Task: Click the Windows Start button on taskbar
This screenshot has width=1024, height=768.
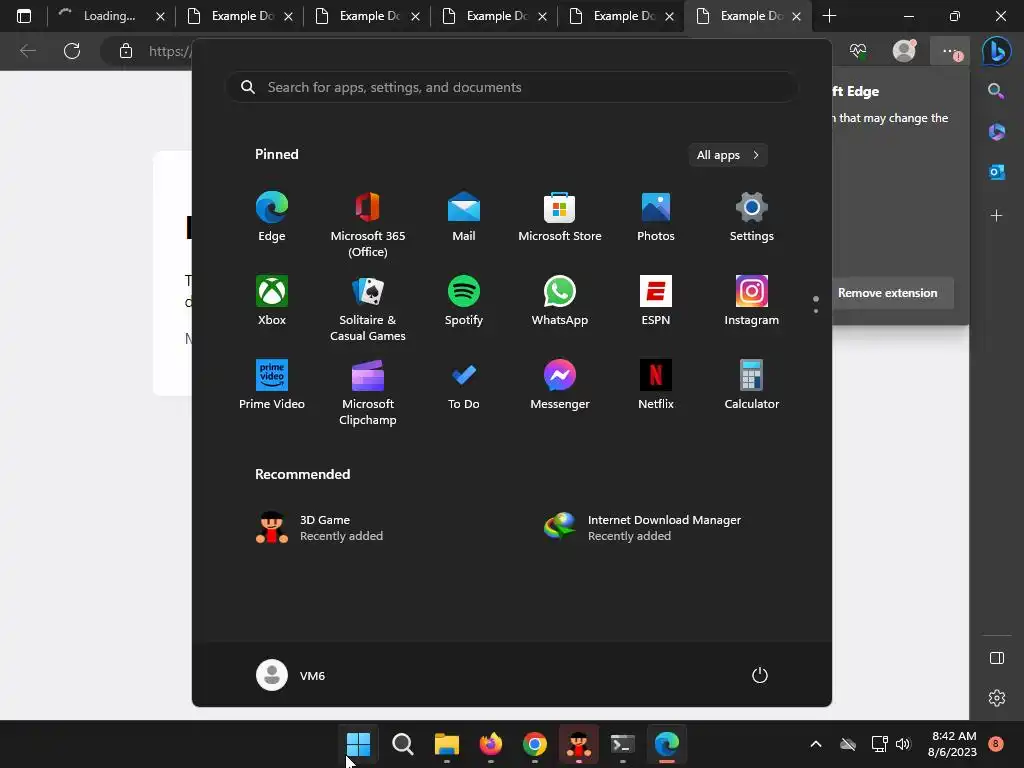Action: pyautogui.click(x=358, y=744)
